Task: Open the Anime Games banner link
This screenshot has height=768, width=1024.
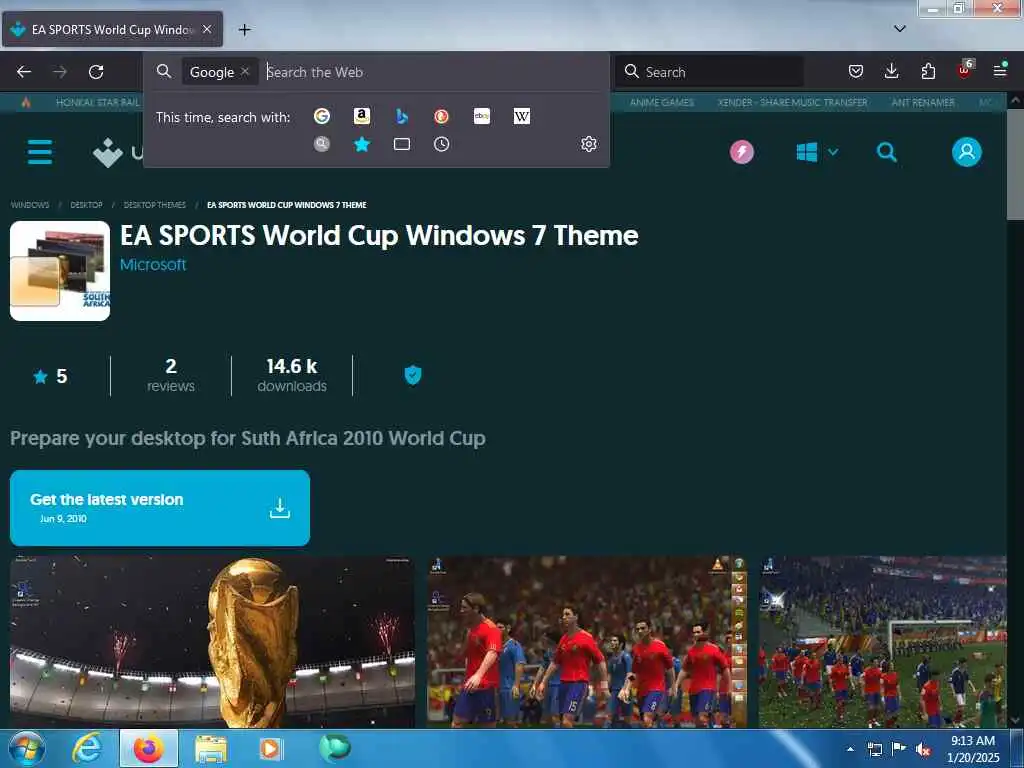Action: 662,103
